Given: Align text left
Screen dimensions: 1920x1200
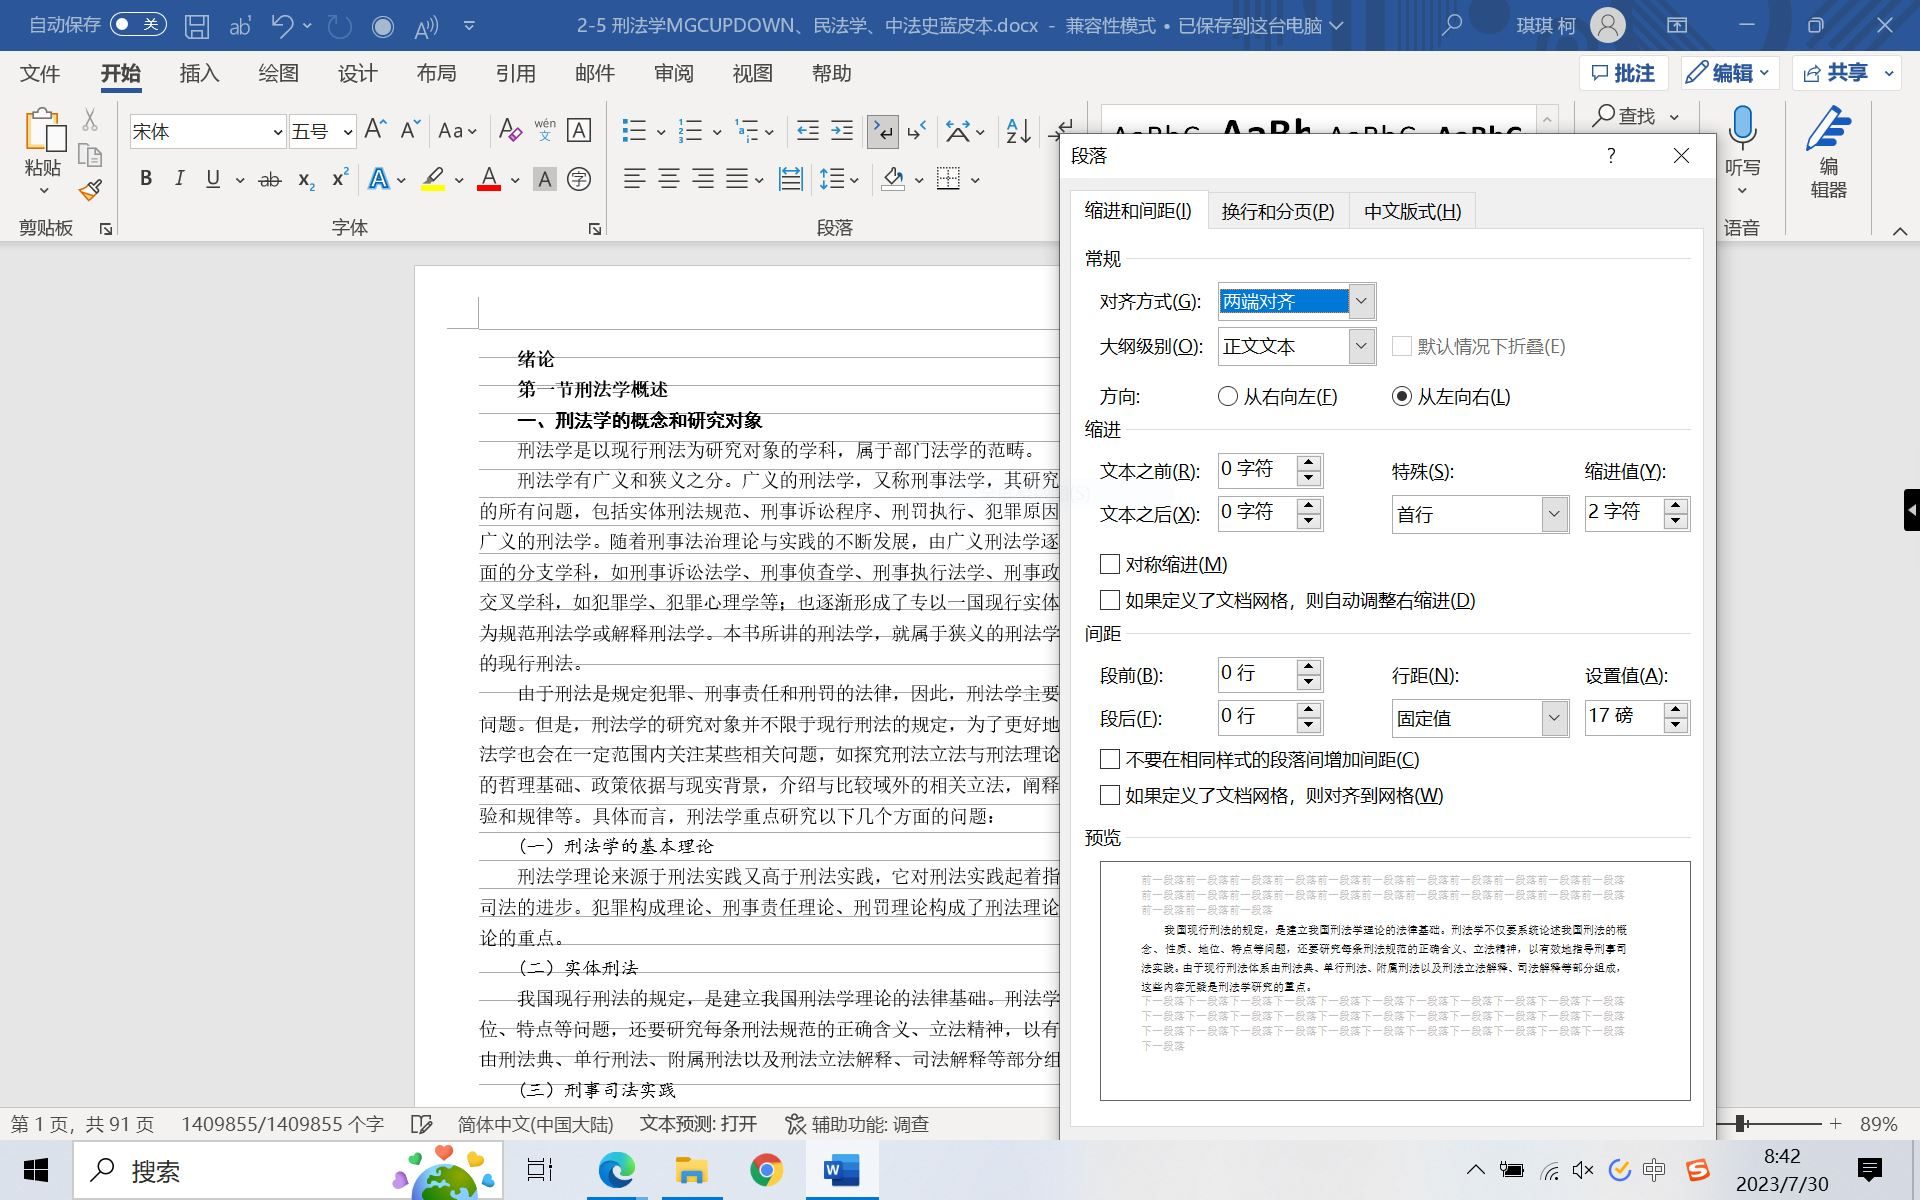Looking at the screenshot, I should (634, 179).
